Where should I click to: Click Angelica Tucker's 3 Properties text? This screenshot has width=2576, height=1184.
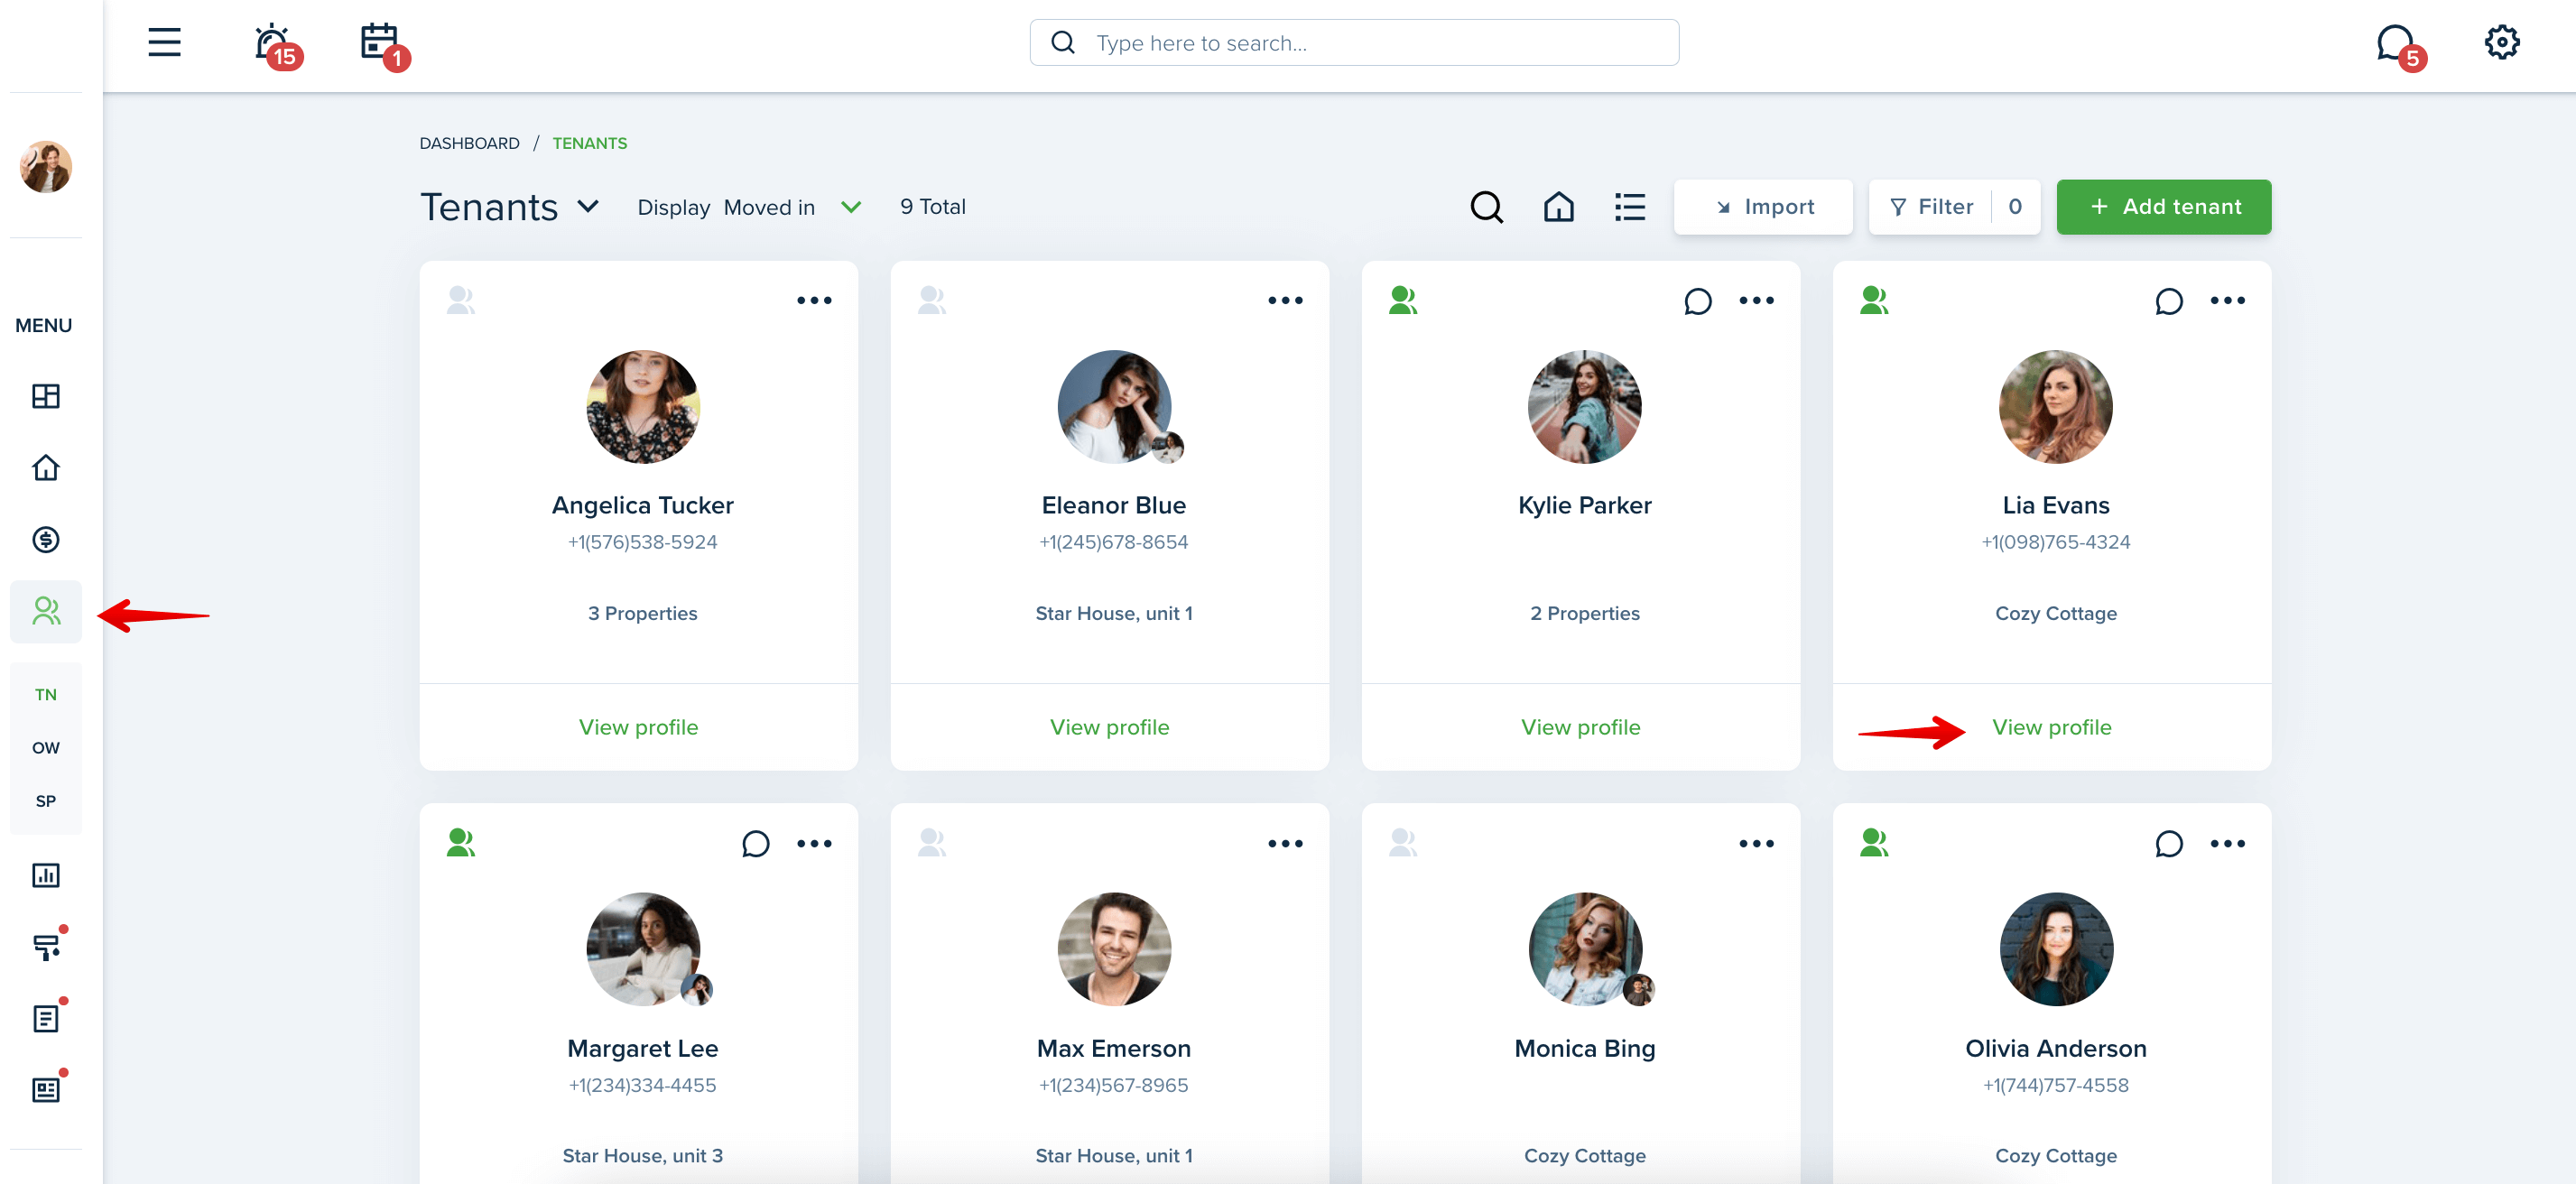(x=643, y=613)
